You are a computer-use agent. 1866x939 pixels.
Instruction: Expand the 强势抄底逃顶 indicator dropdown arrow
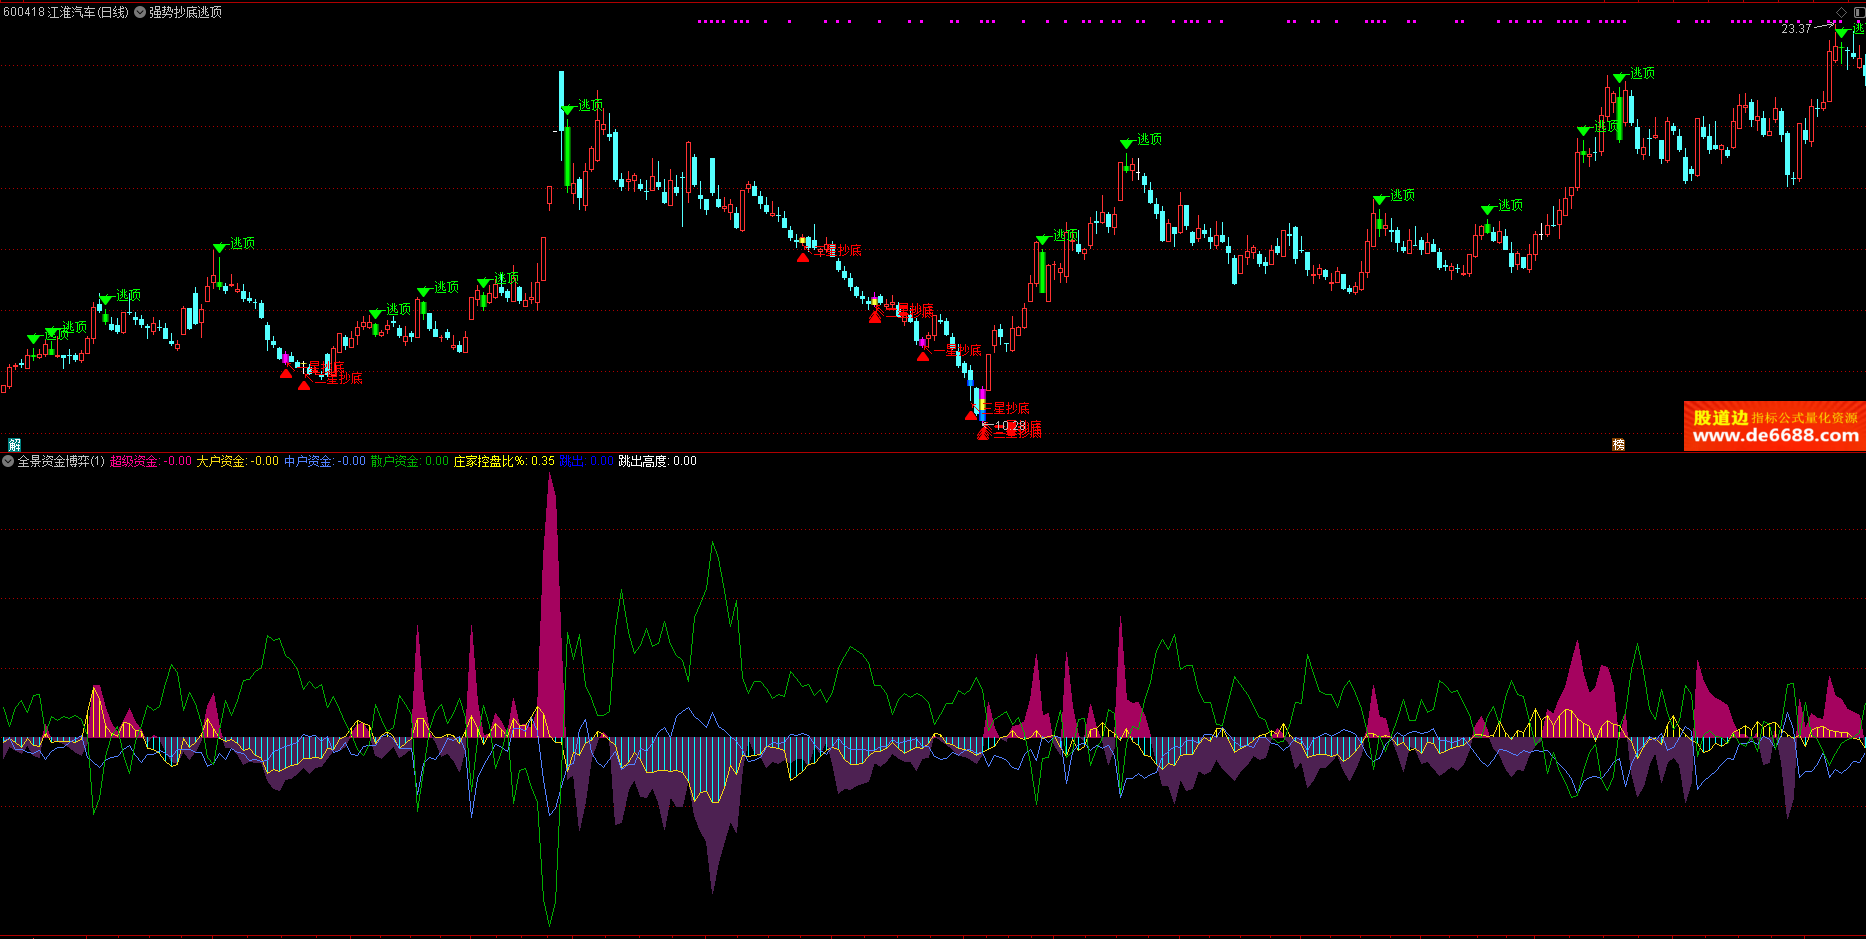tap(140, 12)
